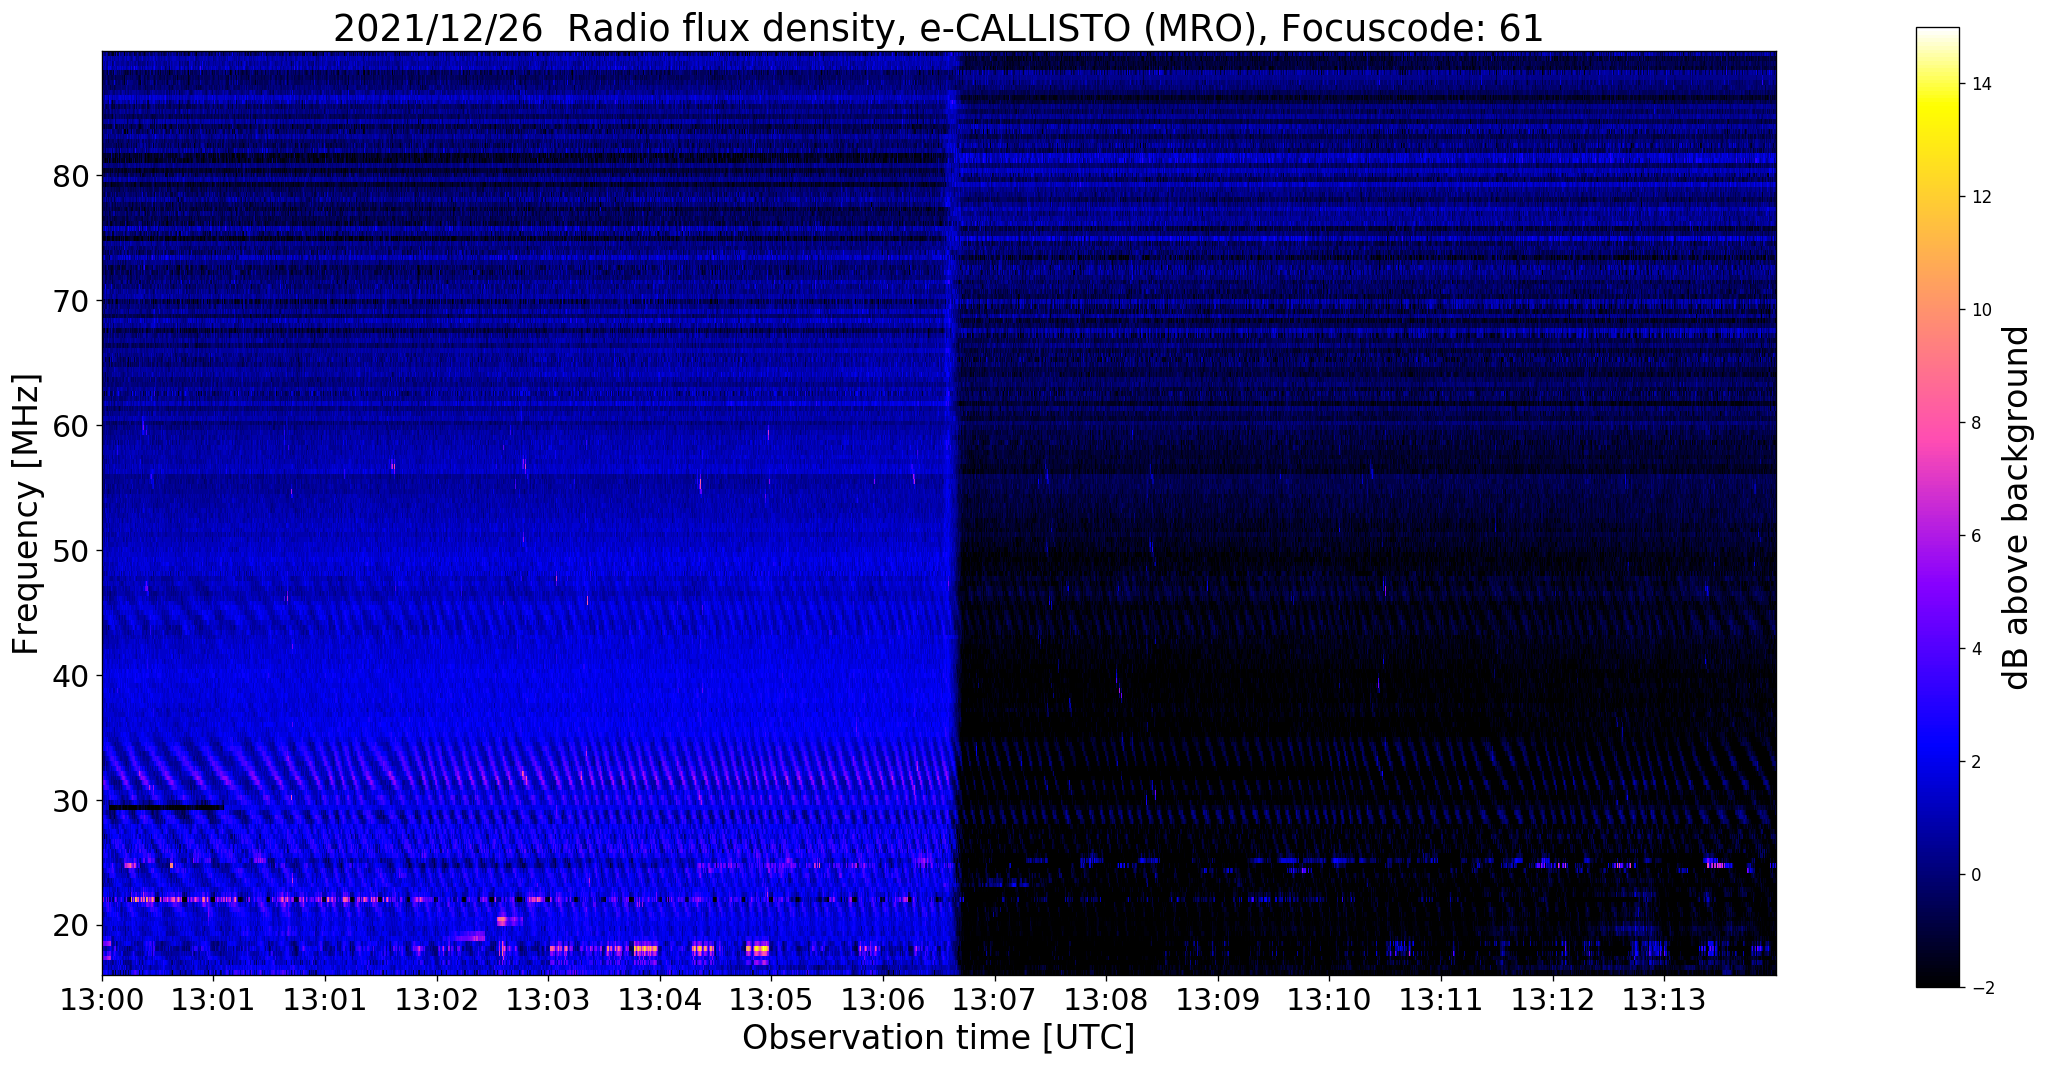Click the 13:06 time tick label
Image resolution: width=2047 pixels, height=1067 pixels.
pyautogui.click(x=882, y=1000)
